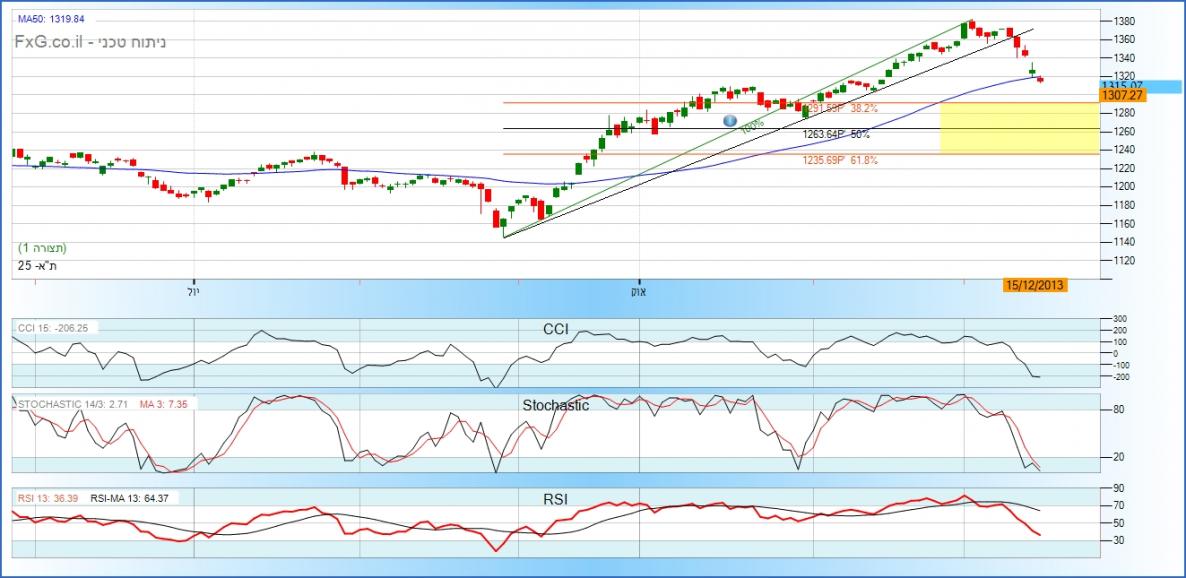Click the CCI panel title
Image resolution: width=1186 pixels, height=578 pixels.
pyautogui.click(x=557, y=328)
